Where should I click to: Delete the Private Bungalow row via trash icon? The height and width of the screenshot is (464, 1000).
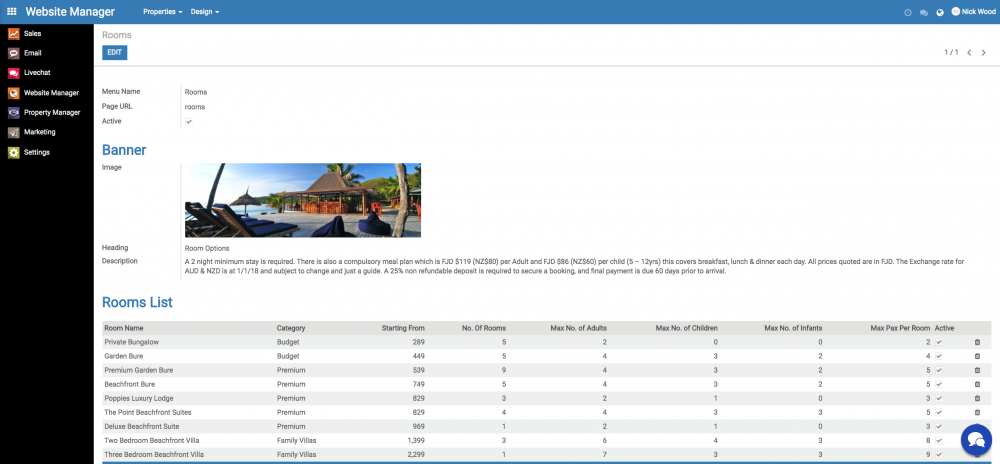click(977, 342)
